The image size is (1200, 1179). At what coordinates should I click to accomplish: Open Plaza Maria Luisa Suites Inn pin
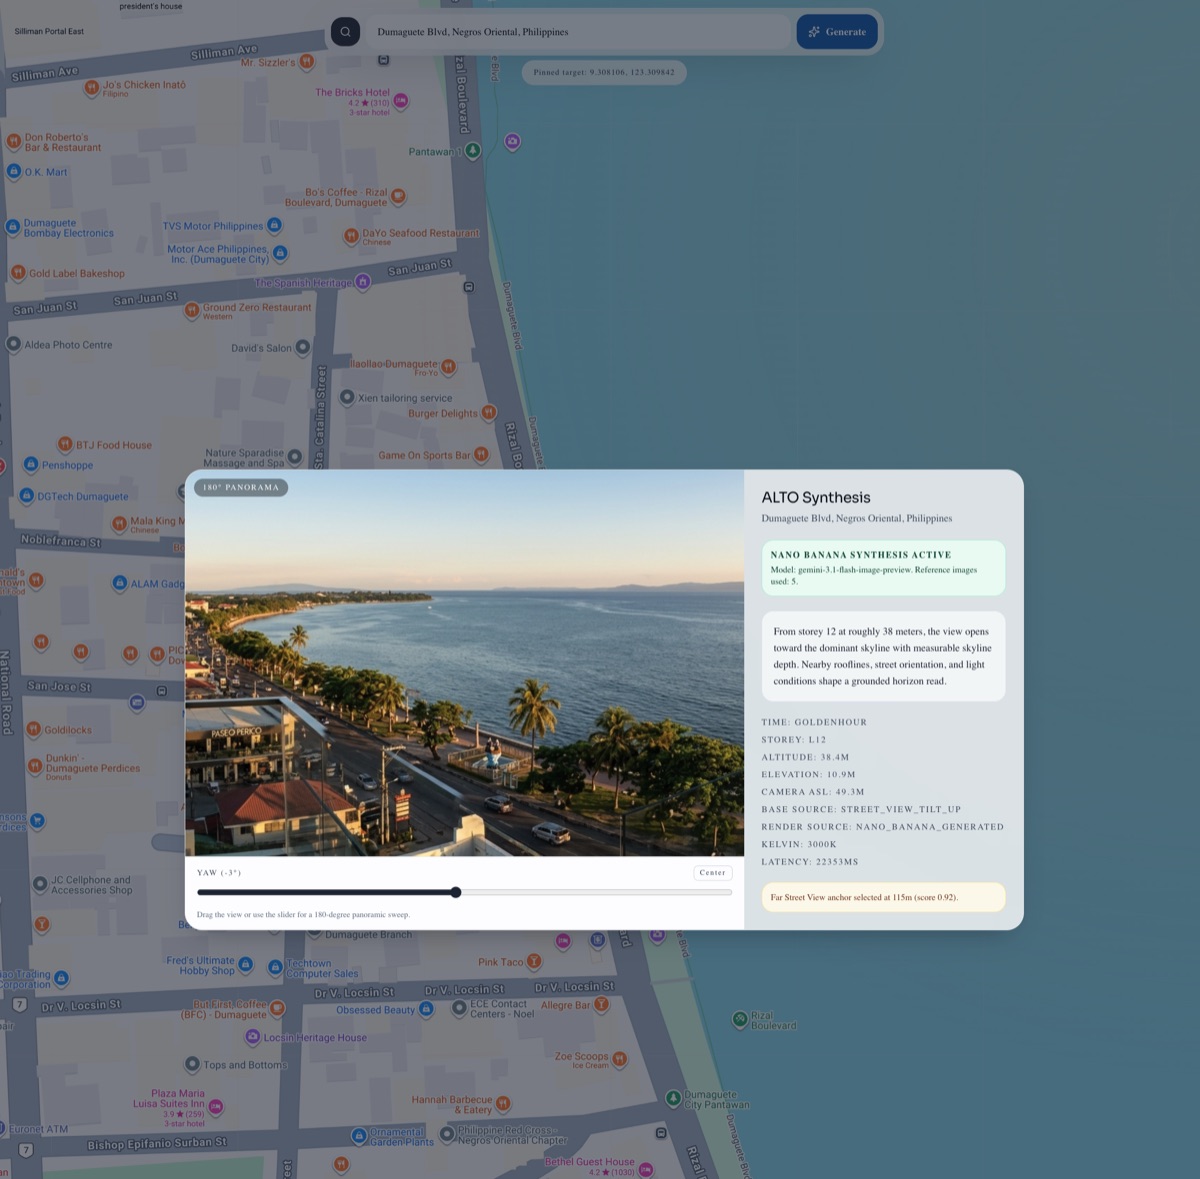[215, 1106]
